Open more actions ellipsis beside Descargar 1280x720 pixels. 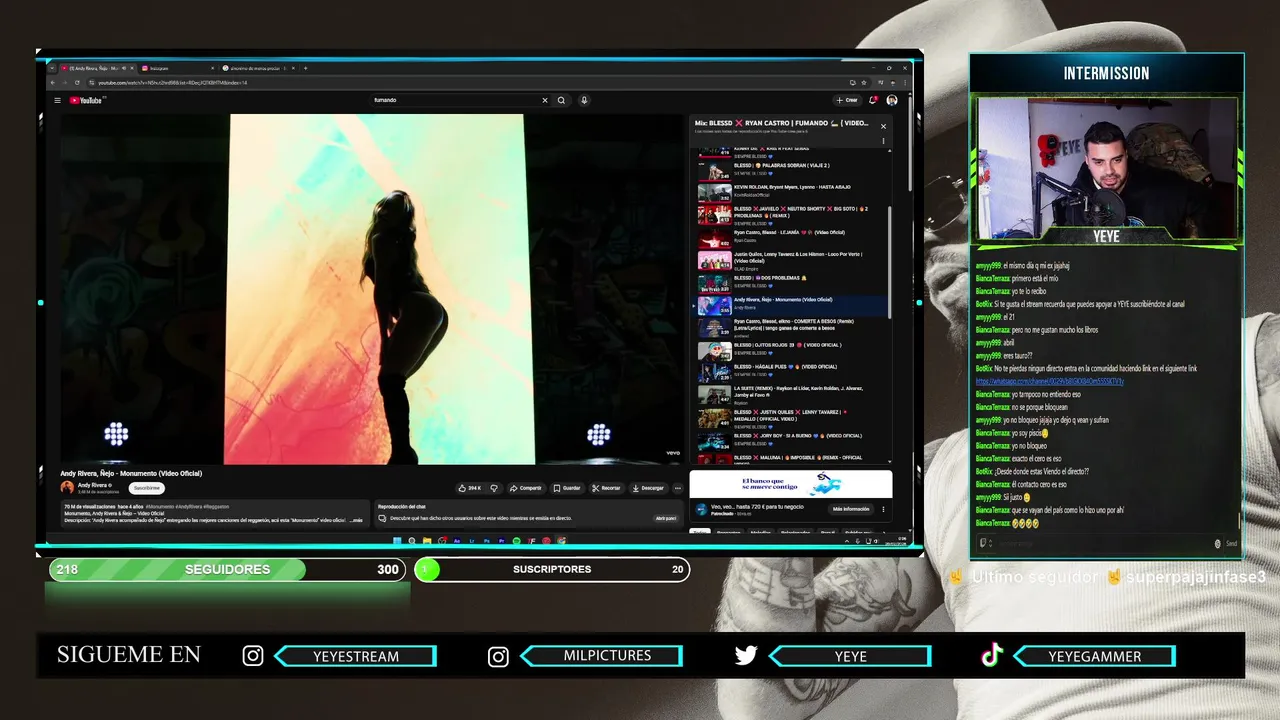tap(678, 488)
